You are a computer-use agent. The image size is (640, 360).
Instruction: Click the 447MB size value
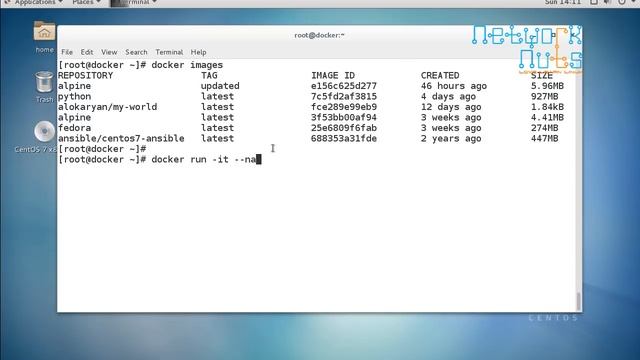544,139
